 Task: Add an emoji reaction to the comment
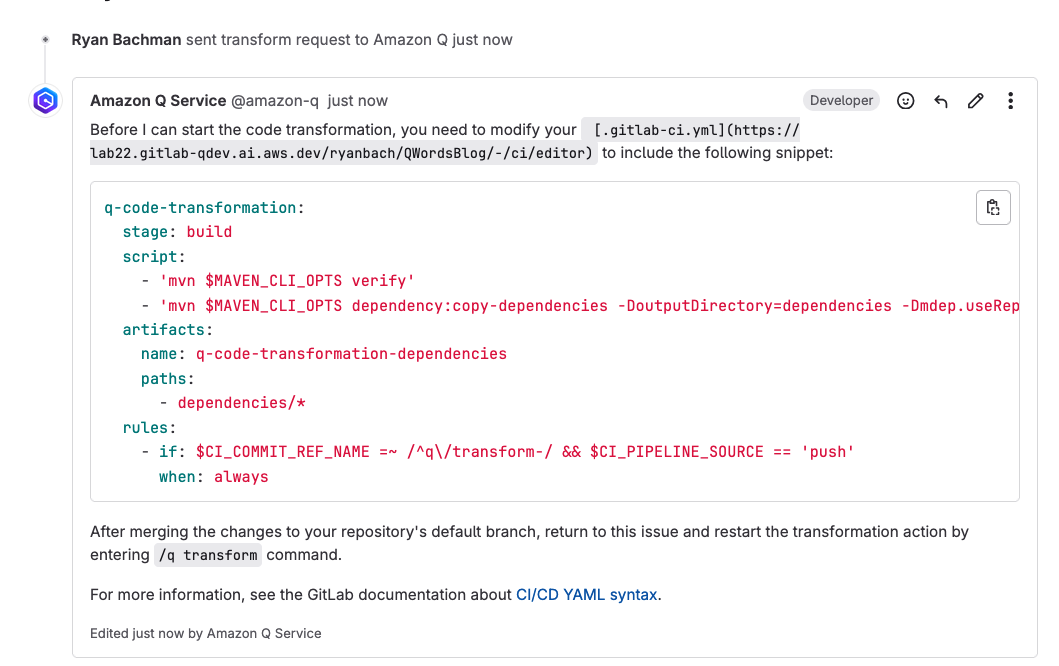[905, 100]
